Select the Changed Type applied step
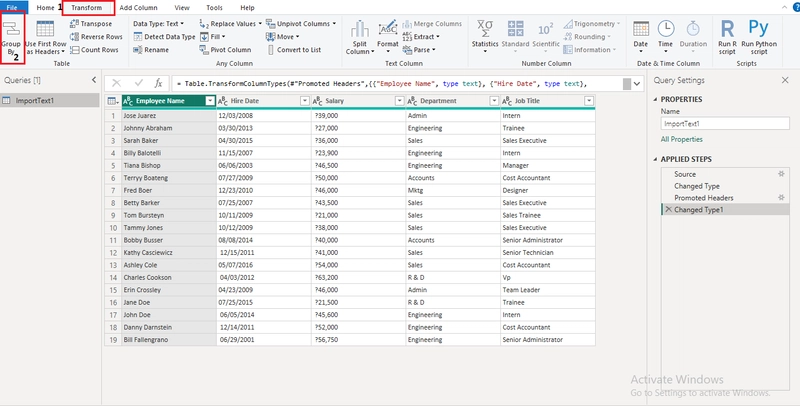 coord(725,186)
